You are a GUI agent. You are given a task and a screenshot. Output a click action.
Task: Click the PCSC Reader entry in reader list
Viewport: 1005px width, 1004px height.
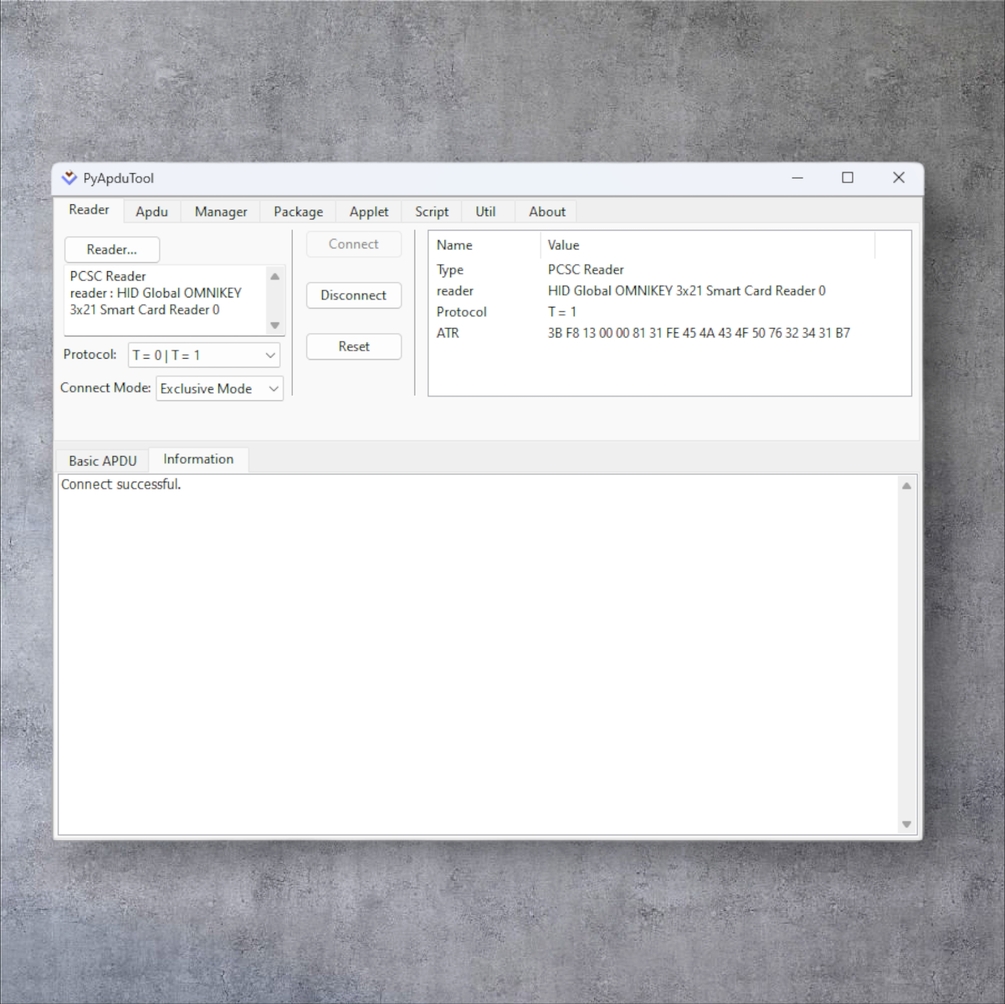(108, 276)
